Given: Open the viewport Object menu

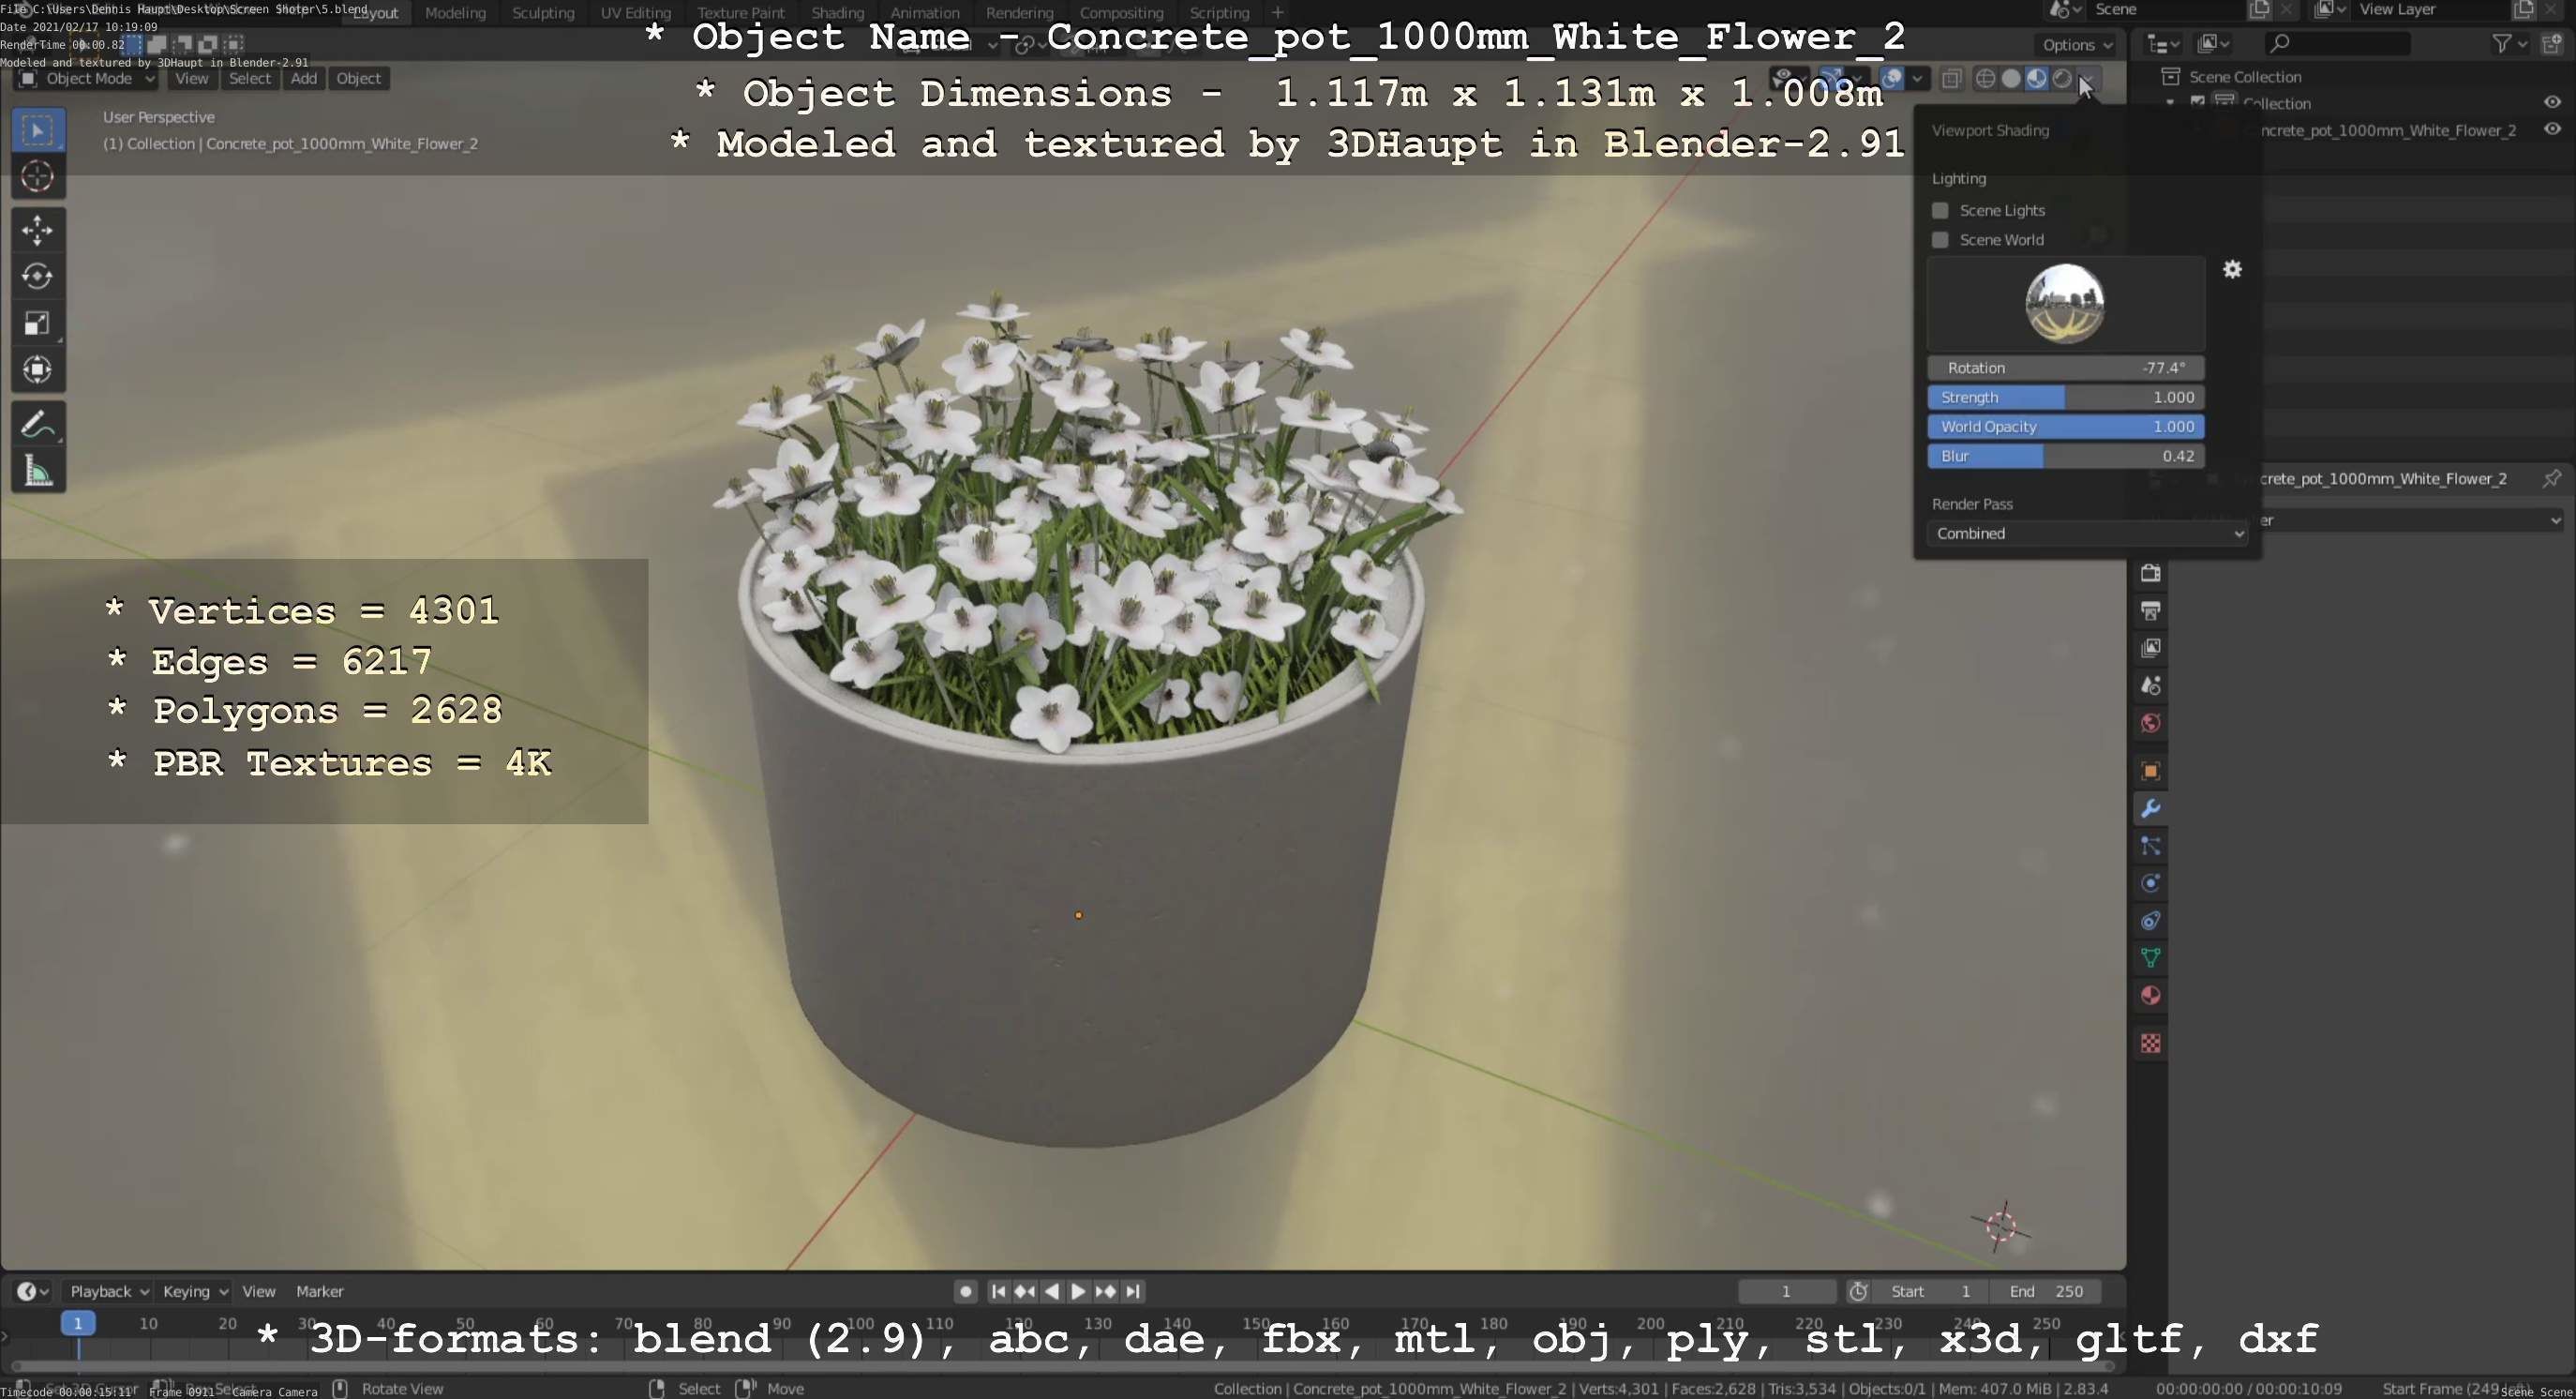Looking at the screenshot, I should [x=358, y=78].
